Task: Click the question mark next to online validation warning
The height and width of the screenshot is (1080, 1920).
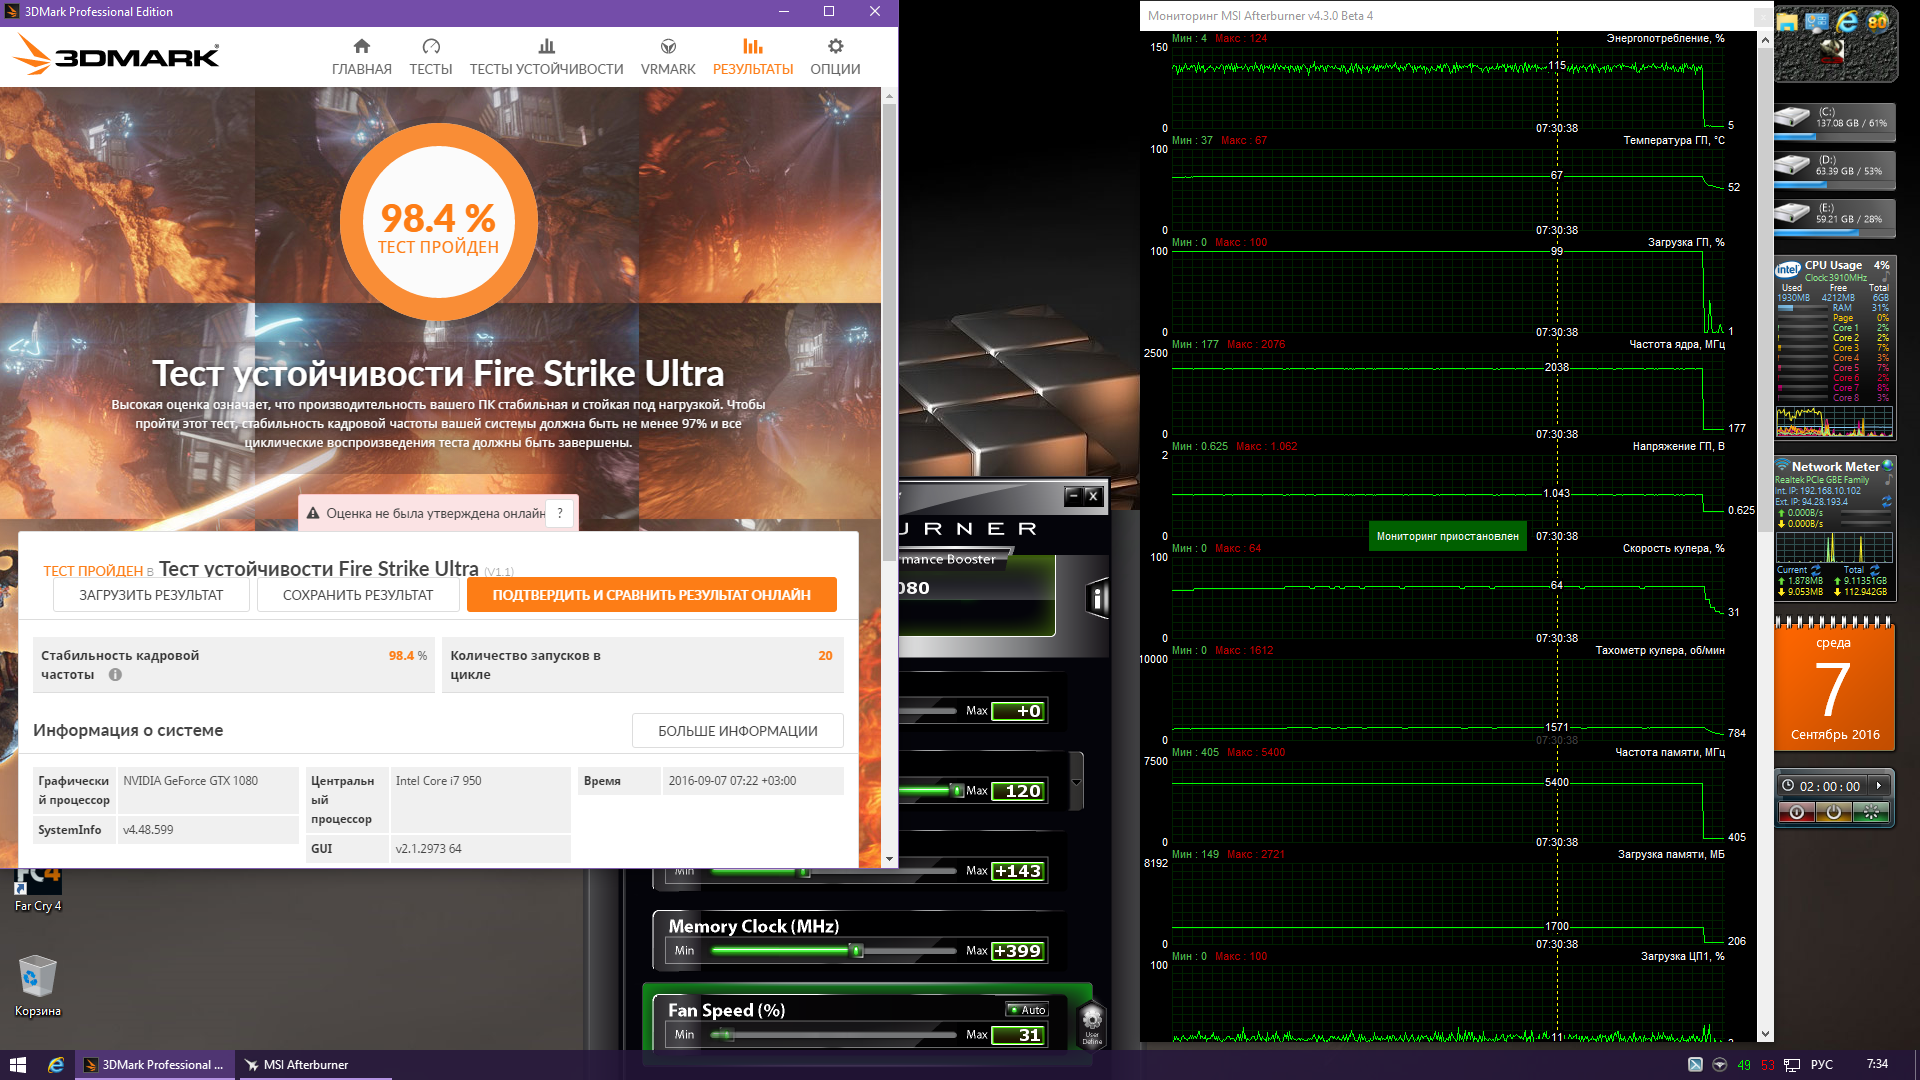Action: (x=560, y=513)
